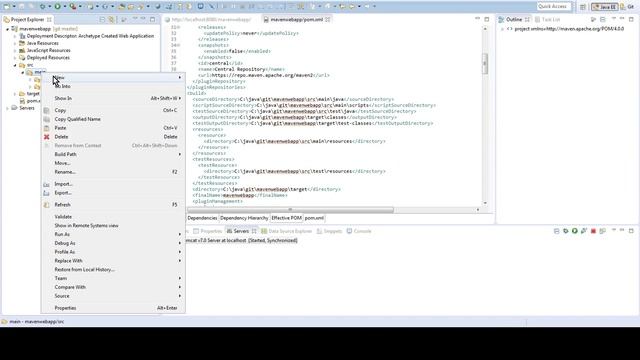This screenshot has width=640, height=360.
Task: Stop the server with red square icon
Action: point(593,231)
